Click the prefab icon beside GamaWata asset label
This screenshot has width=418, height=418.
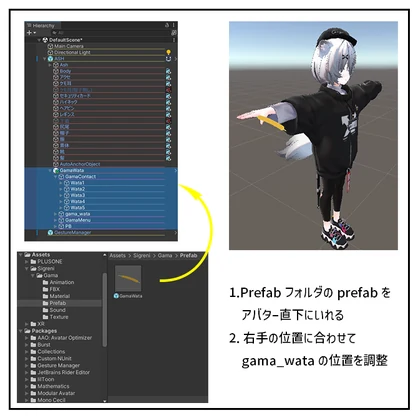(x=116, y=296)
